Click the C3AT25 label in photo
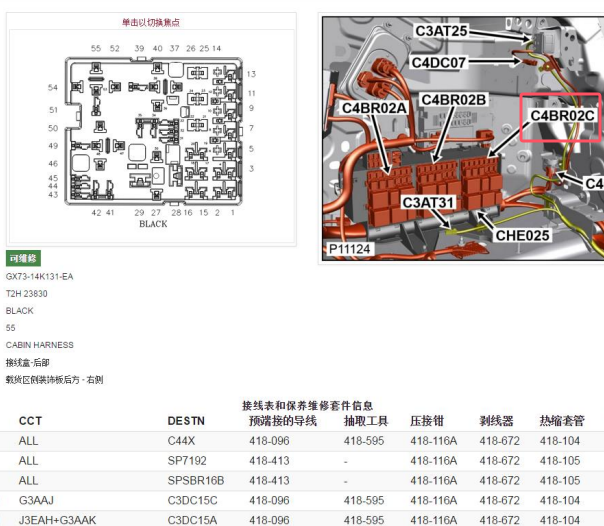This screenshot has width=604, height=526. pyautogui.click(x=441, y=31)
